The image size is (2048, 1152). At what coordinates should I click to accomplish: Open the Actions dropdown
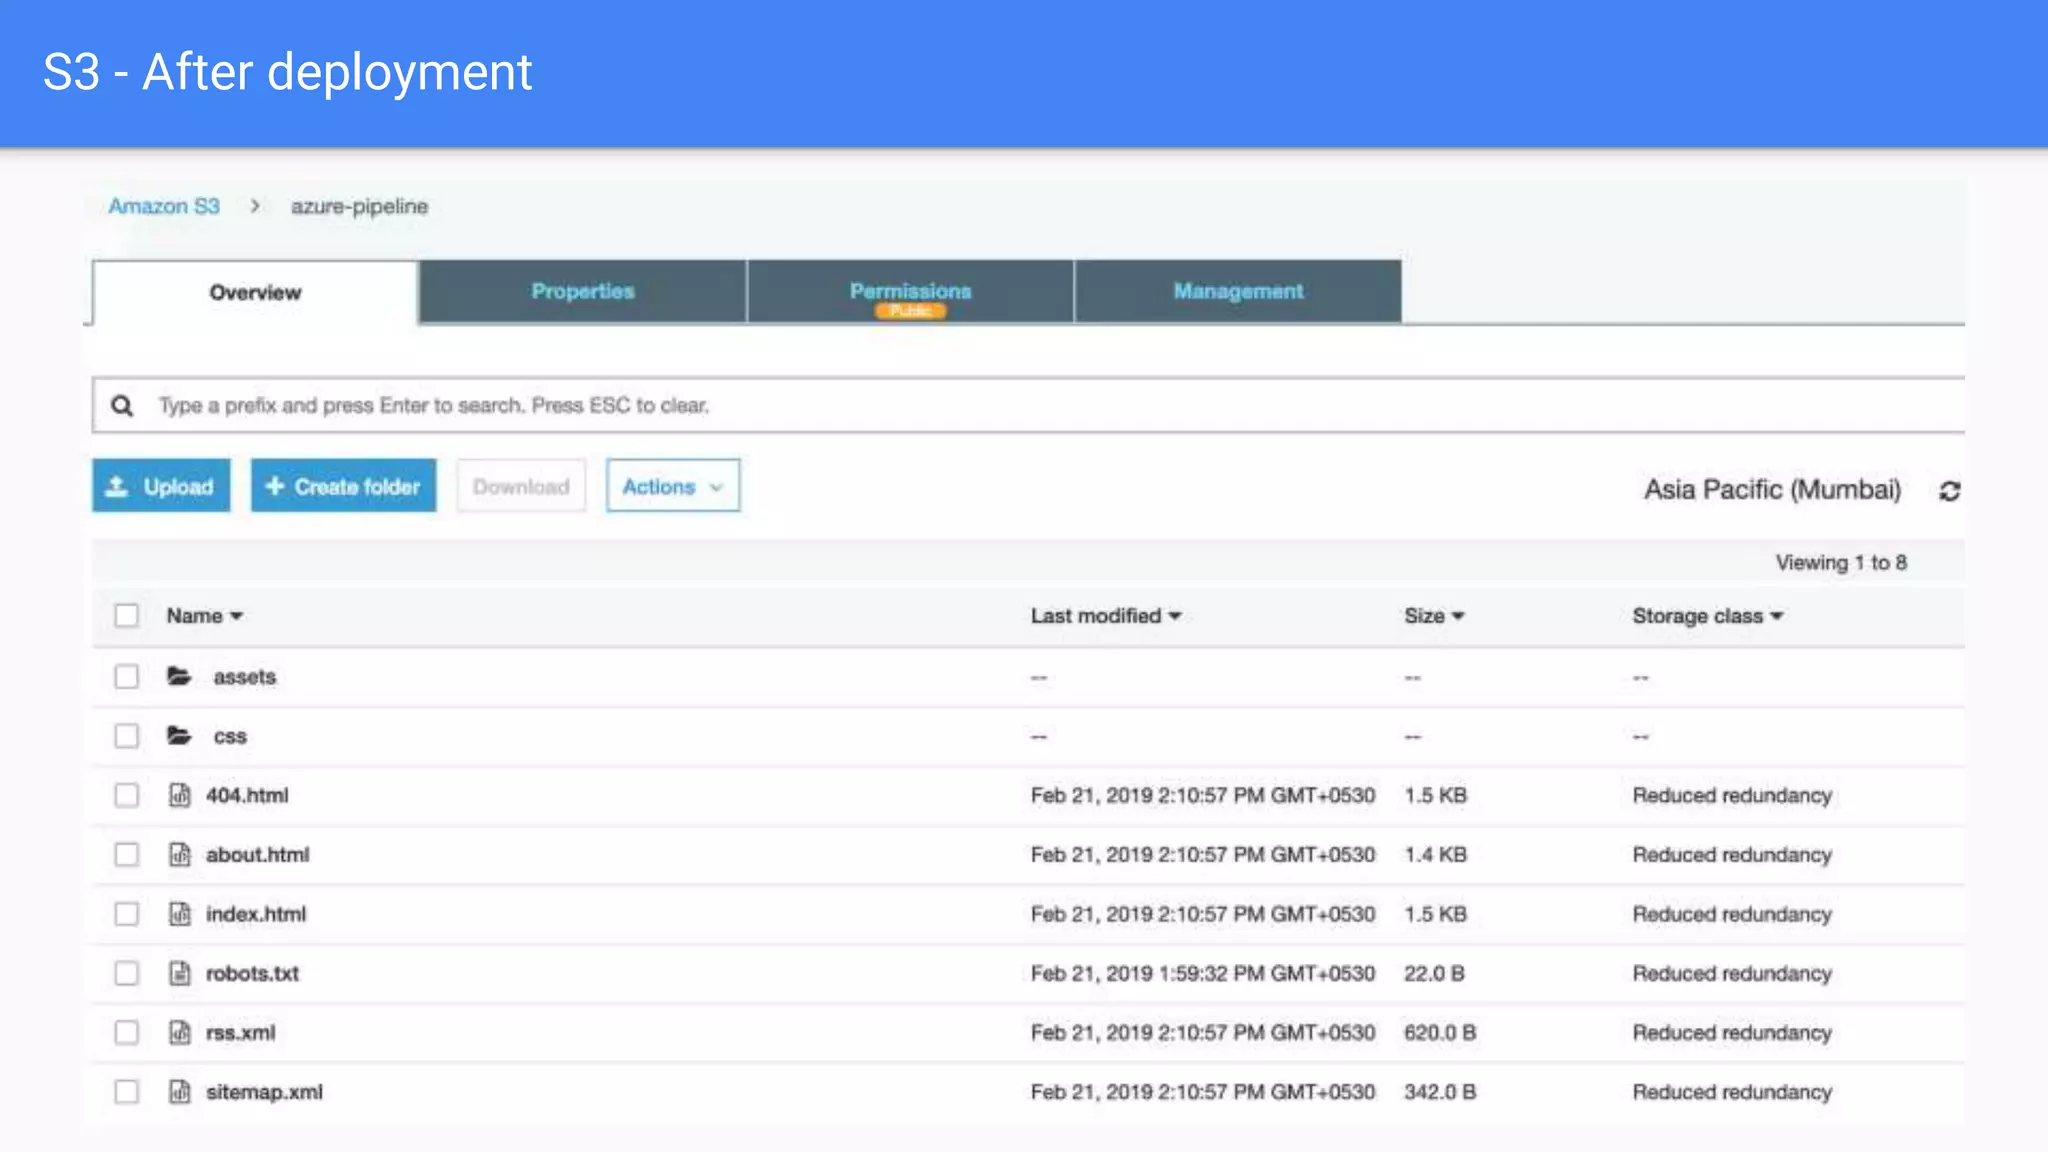coord(672,487)
